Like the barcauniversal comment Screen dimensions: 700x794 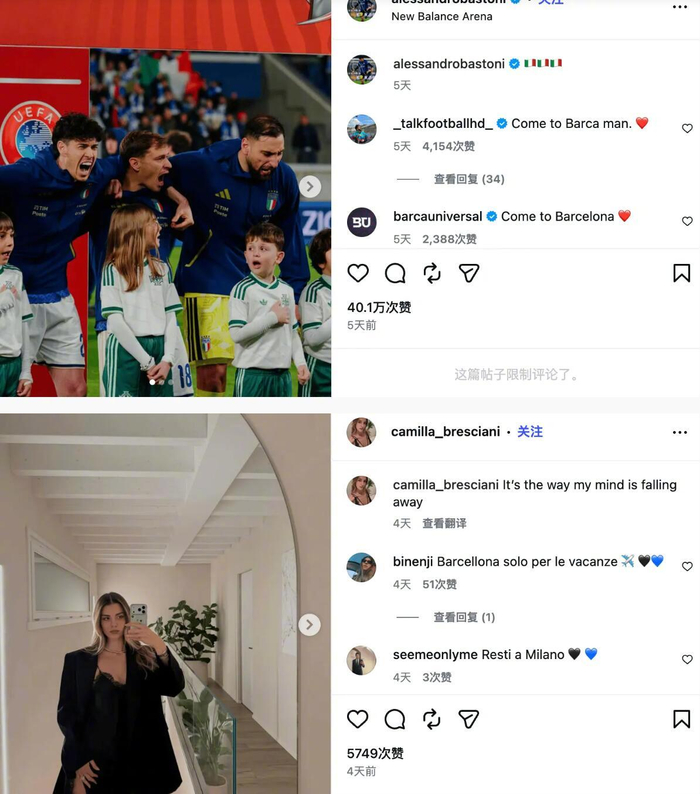point(687,221)
